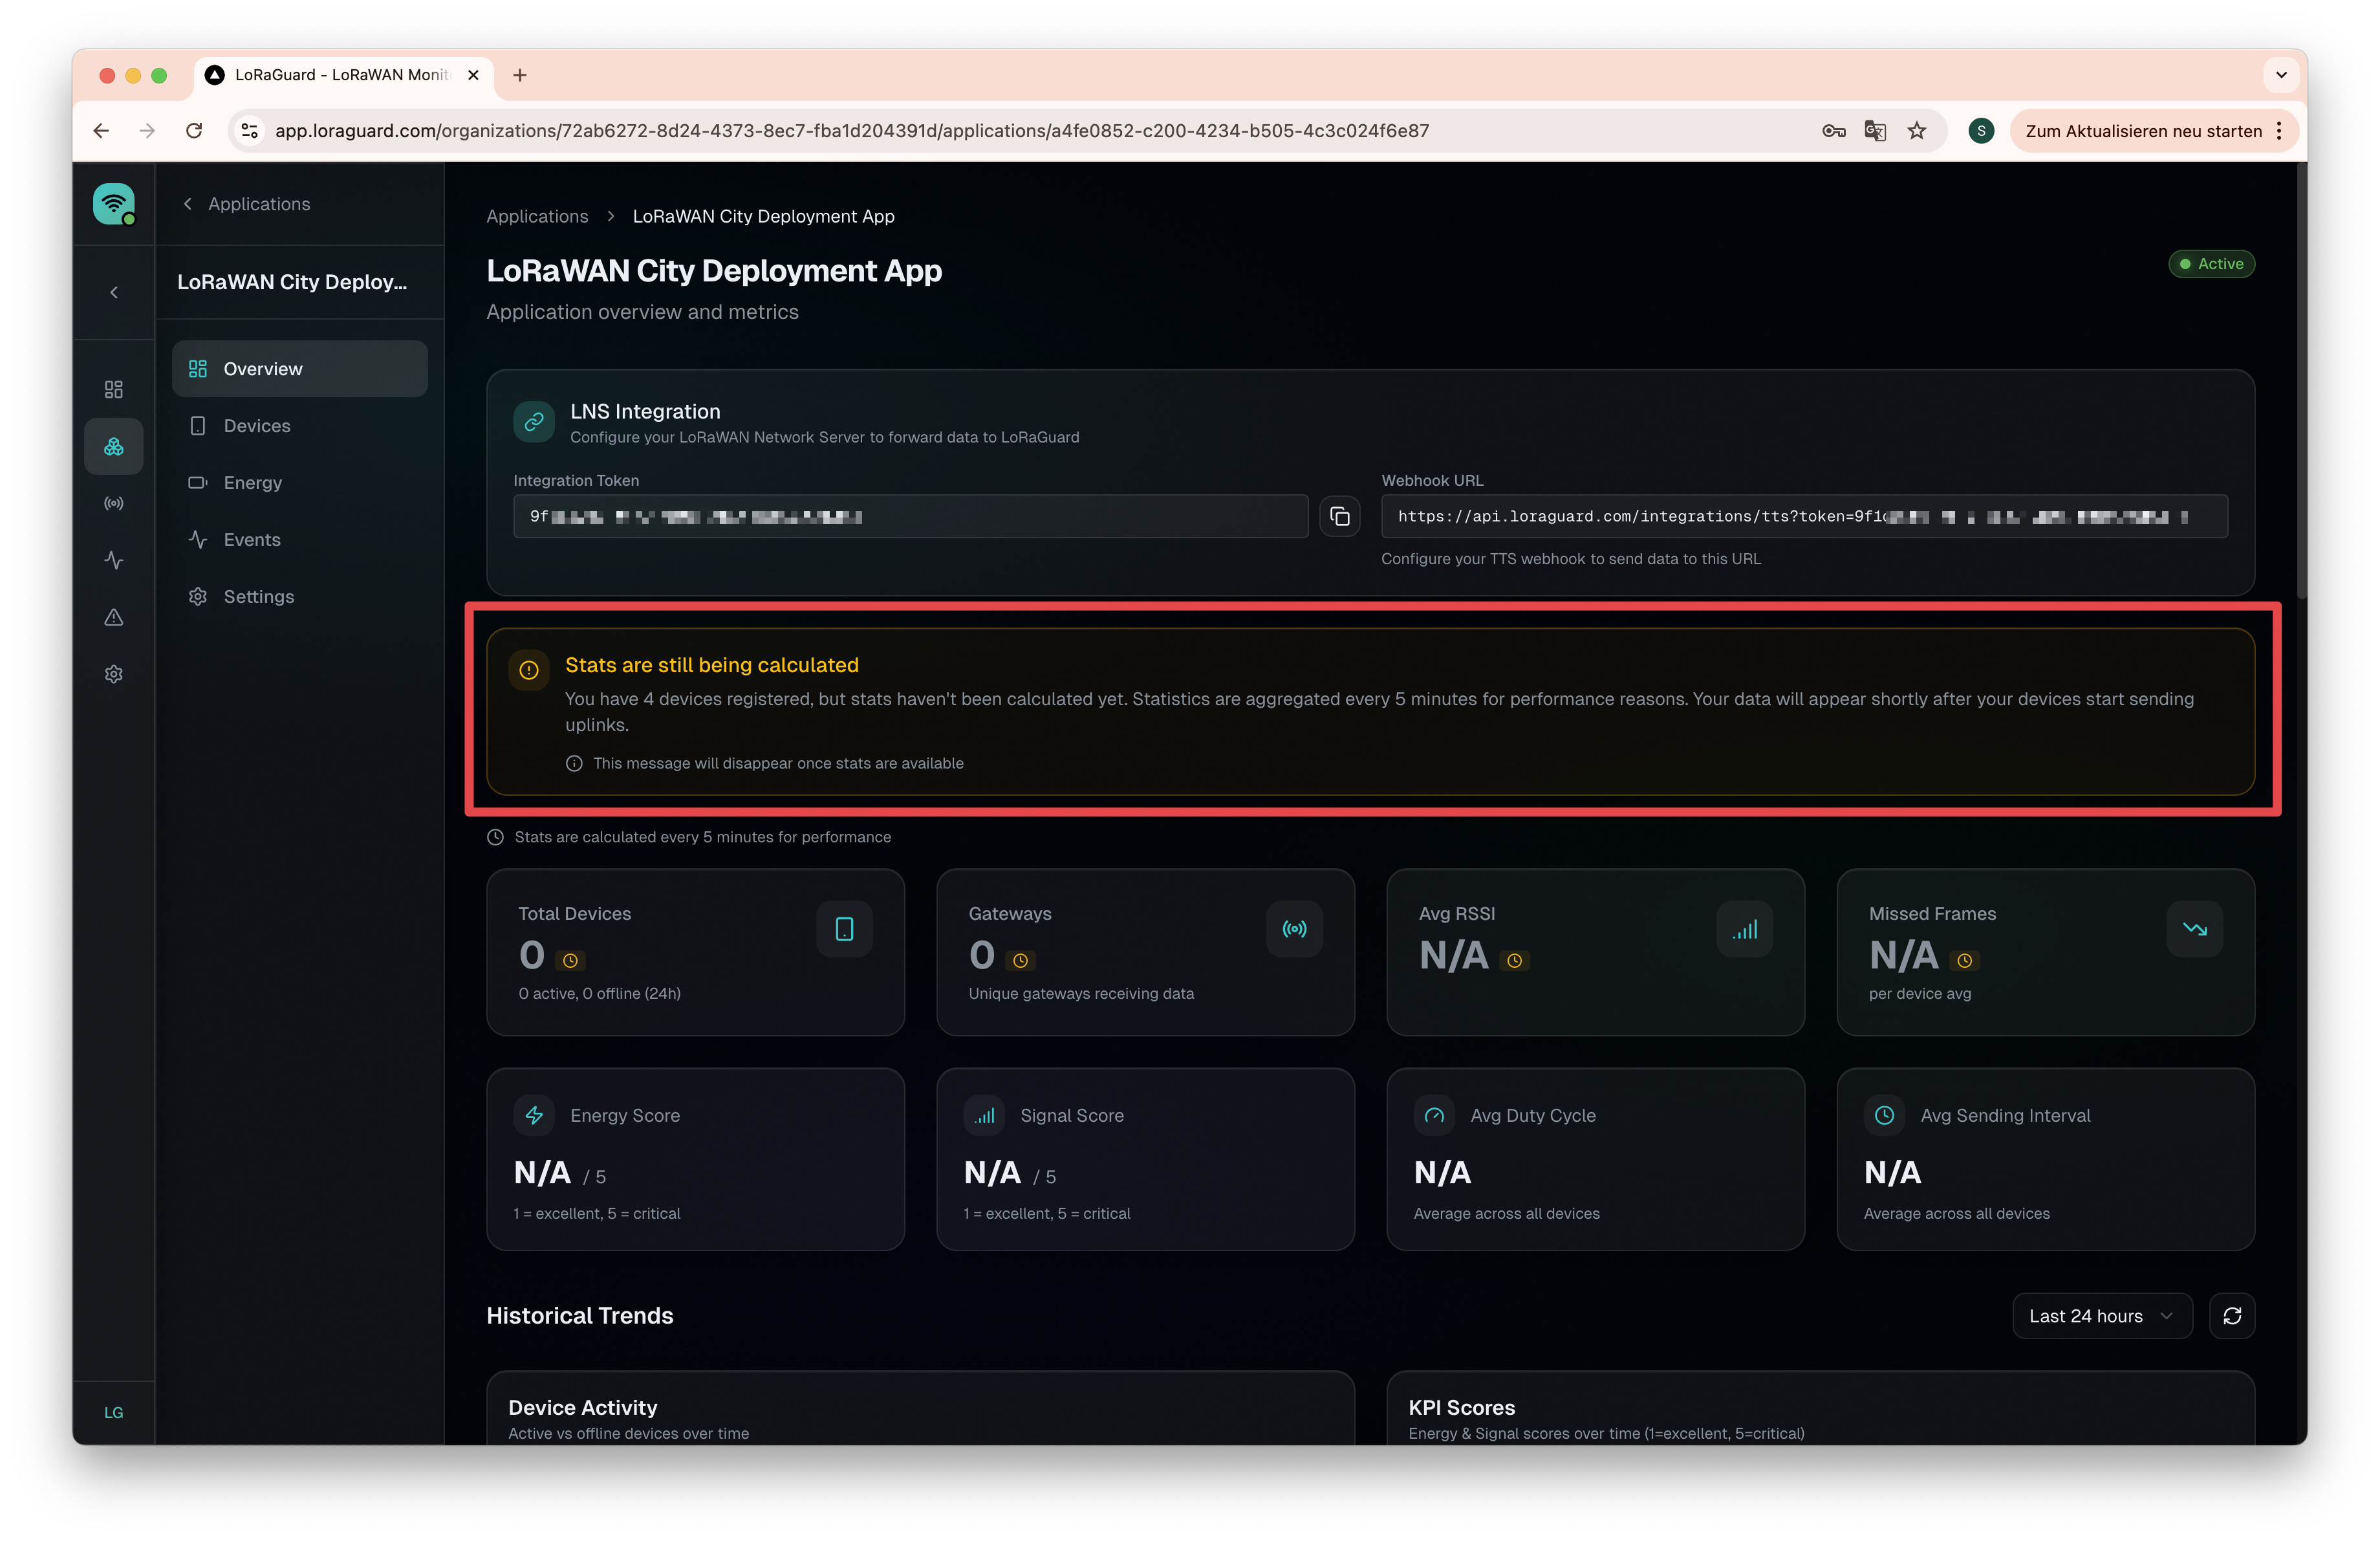
Task: Go to the Events section
Action: pos(252,540)
